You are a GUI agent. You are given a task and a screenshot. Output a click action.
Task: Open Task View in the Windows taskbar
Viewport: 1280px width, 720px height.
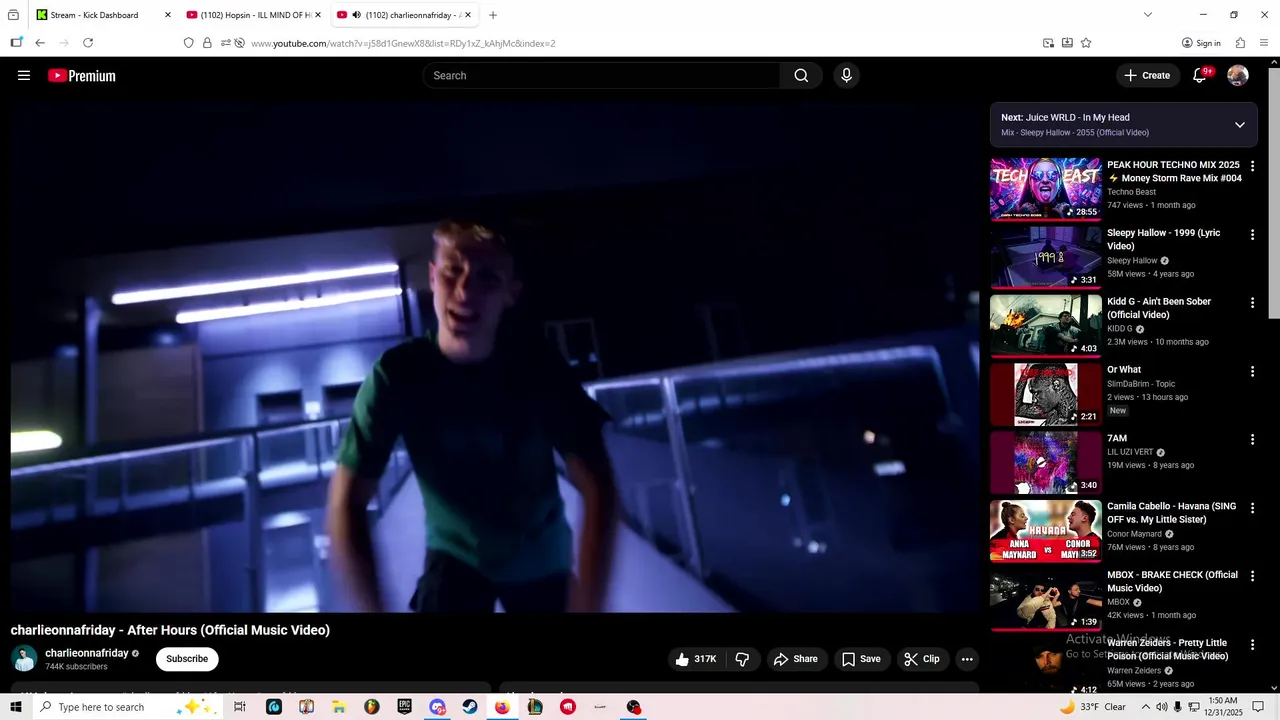[x=240, y=707]
